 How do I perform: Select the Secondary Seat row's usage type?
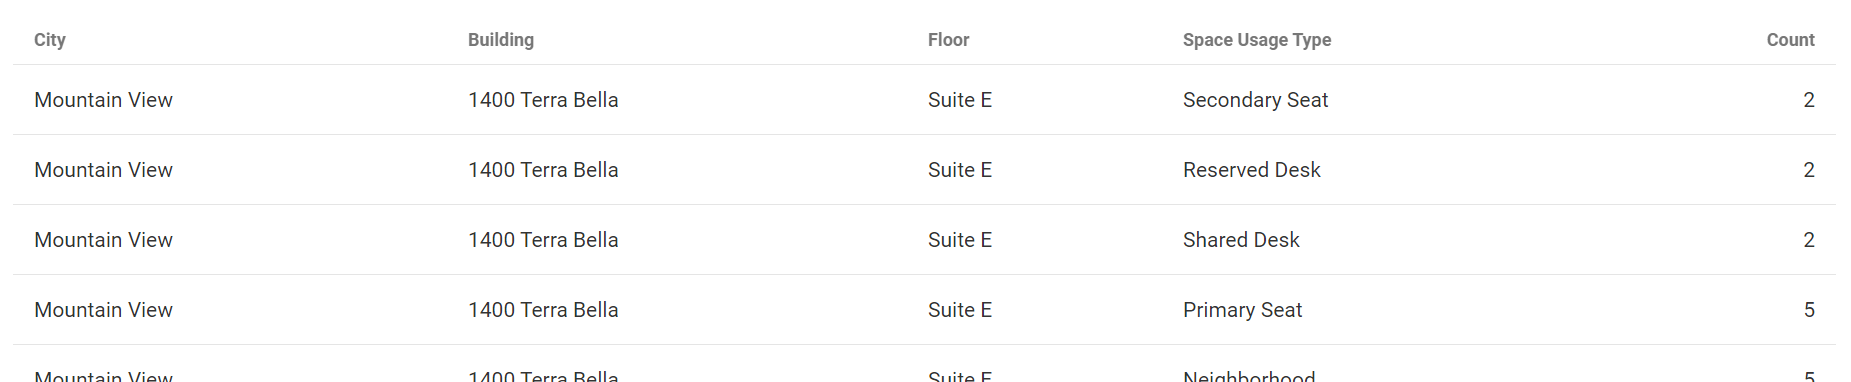click(1255, 100)
